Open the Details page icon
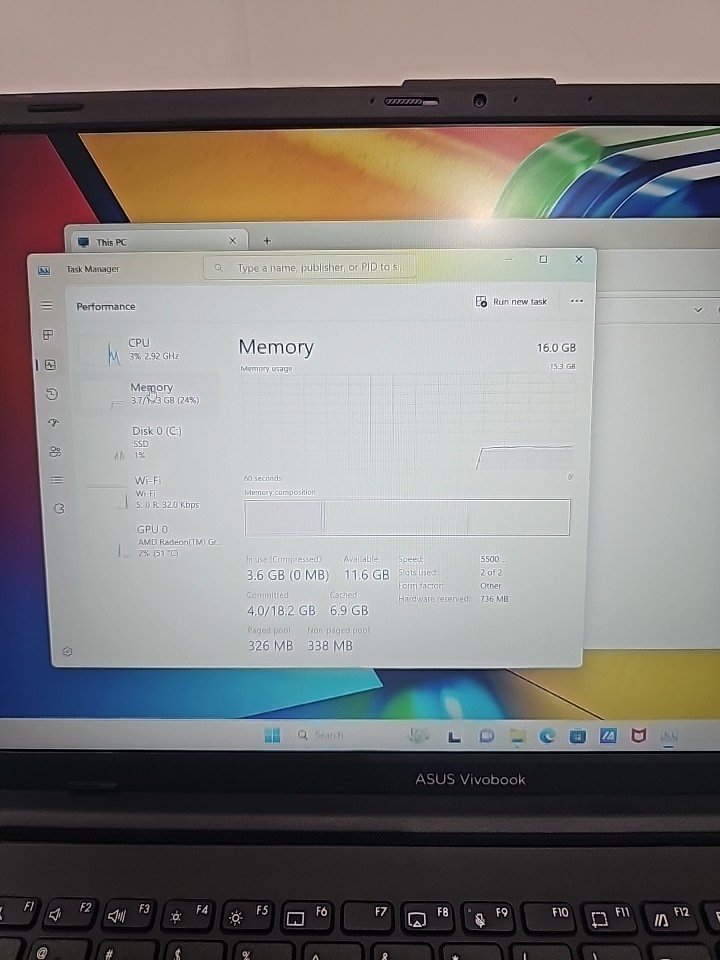This screenshot has height=960, width=720. coord(57,480)
